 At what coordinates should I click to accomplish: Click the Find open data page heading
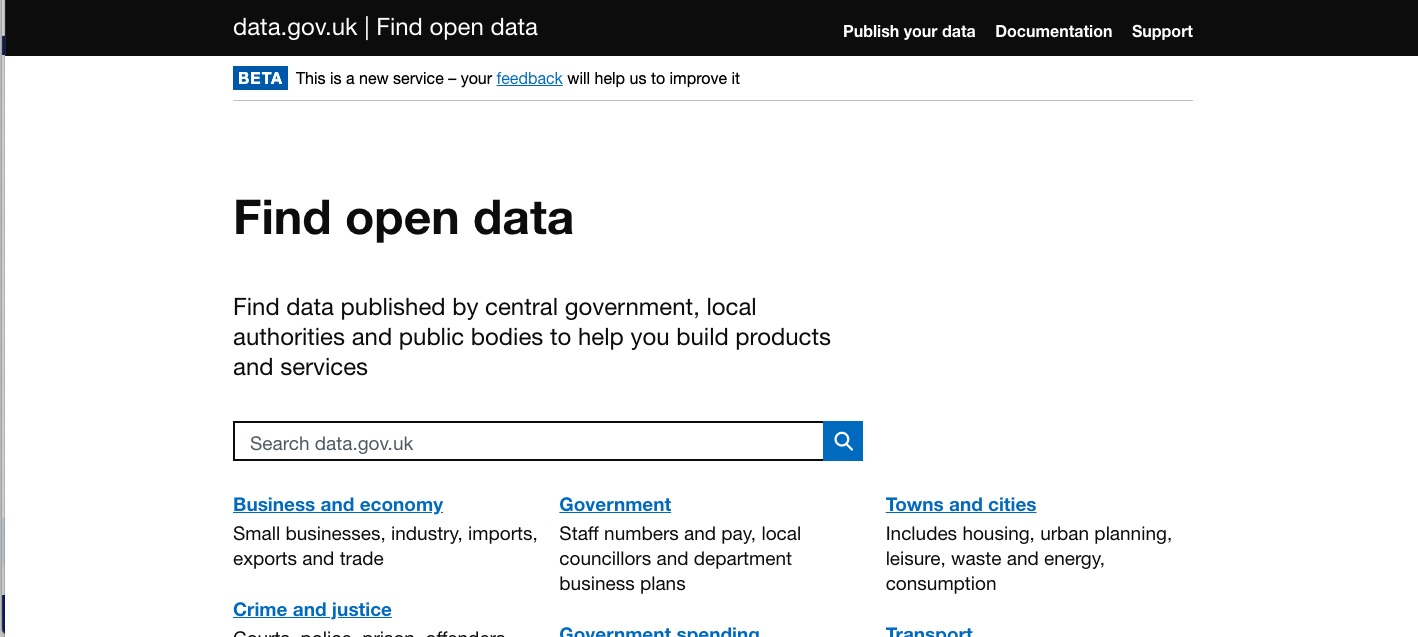point(402,218)
